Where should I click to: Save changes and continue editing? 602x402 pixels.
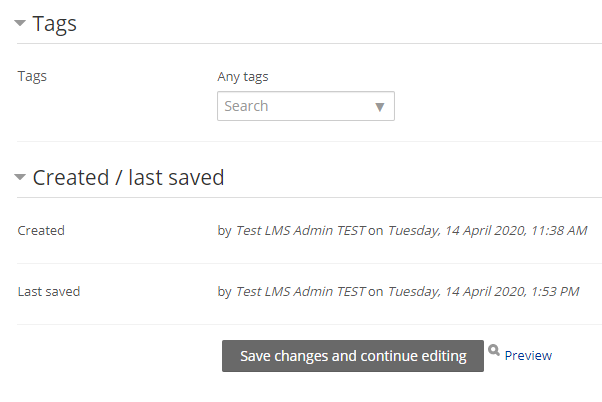(x=352, y=356)
